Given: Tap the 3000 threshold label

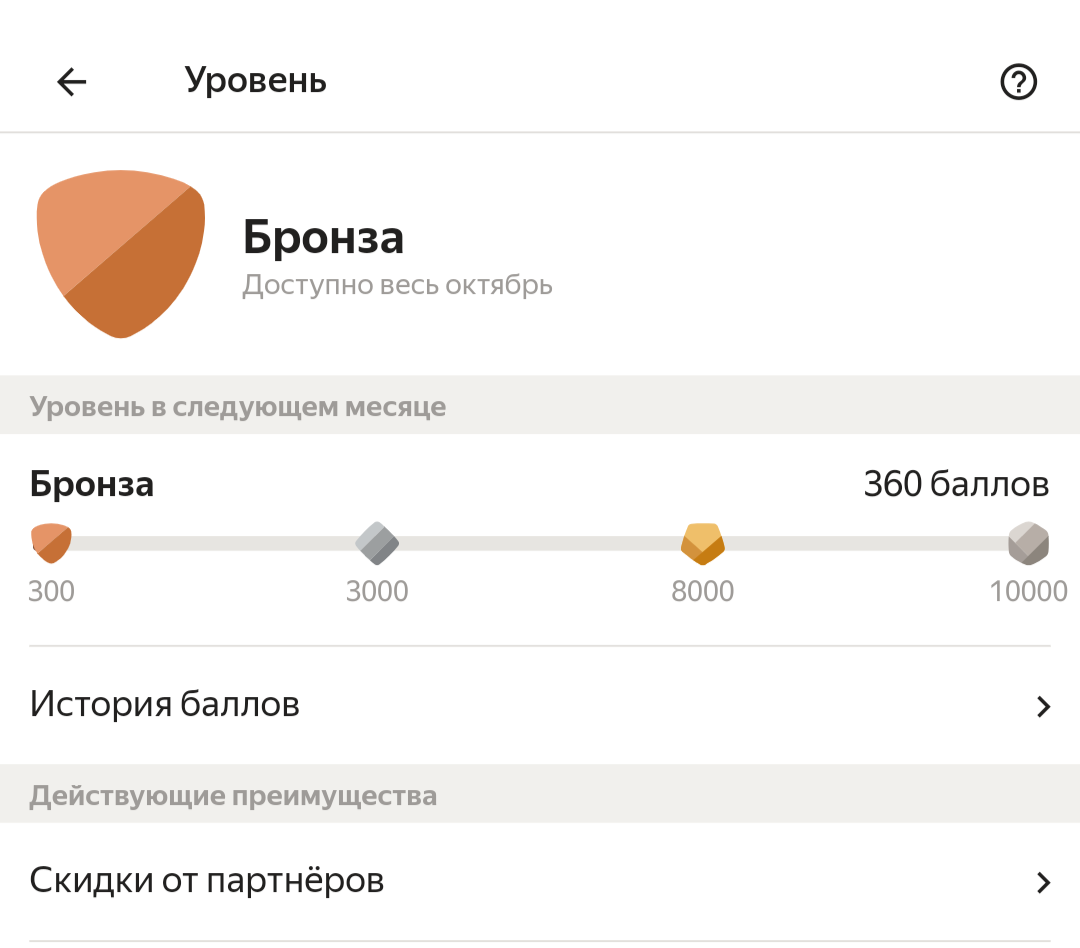Looking at the screenshot, I should pyautogui.click(x=377, y=591).
